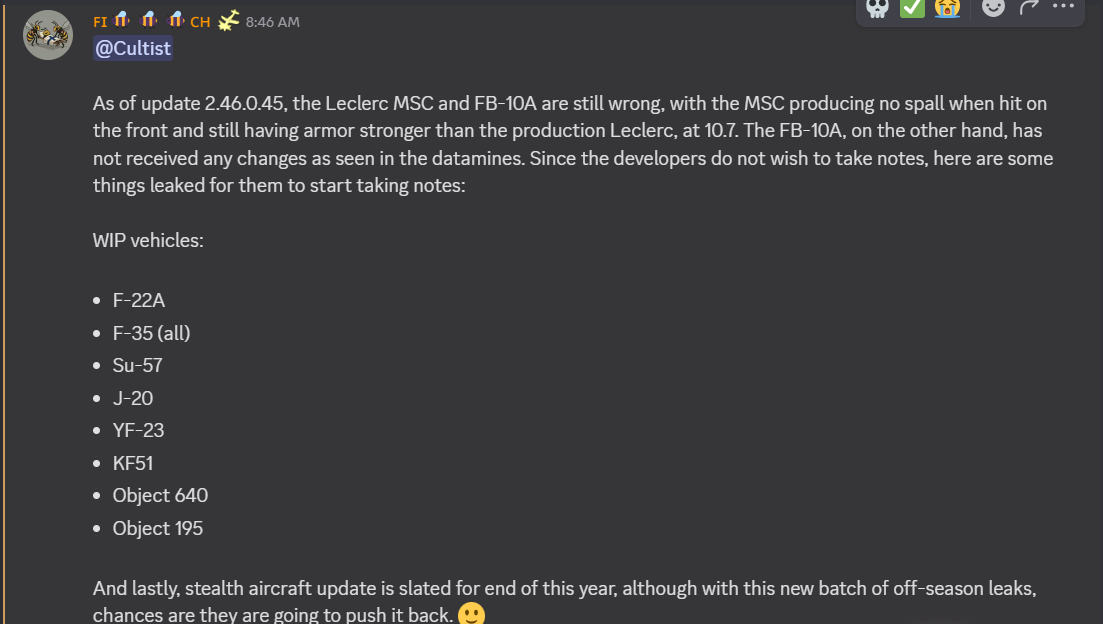Open the @Cultist mention
1103x624 pixels.
[133, 48]
